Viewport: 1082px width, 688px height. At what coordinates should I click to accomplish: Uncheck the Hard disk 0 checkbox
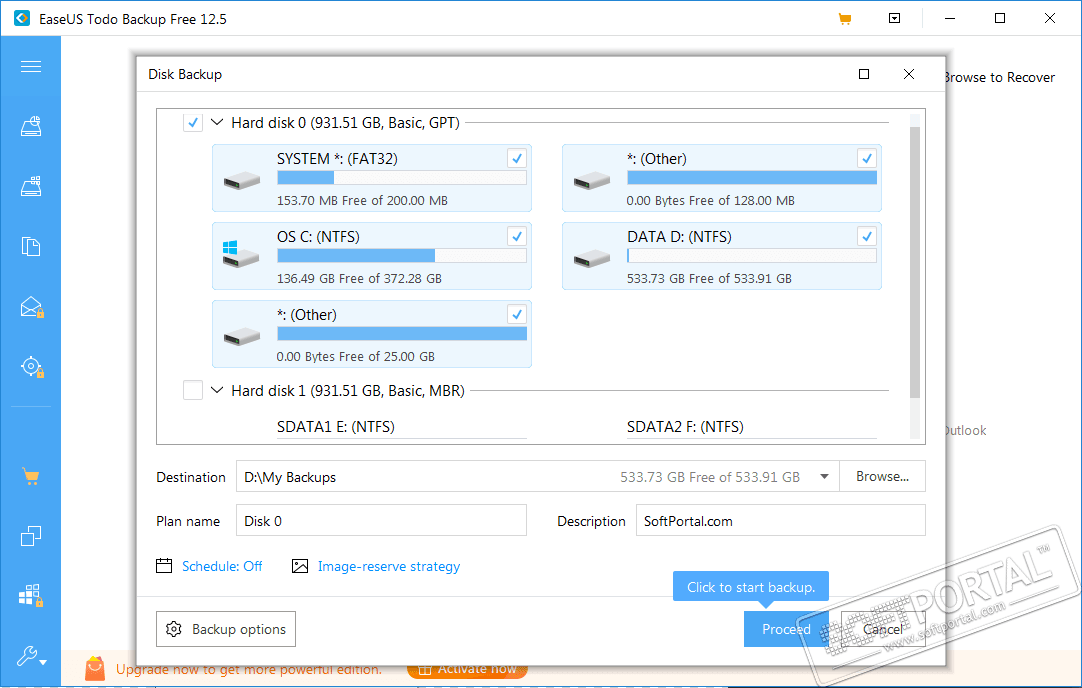pos(193,123)
